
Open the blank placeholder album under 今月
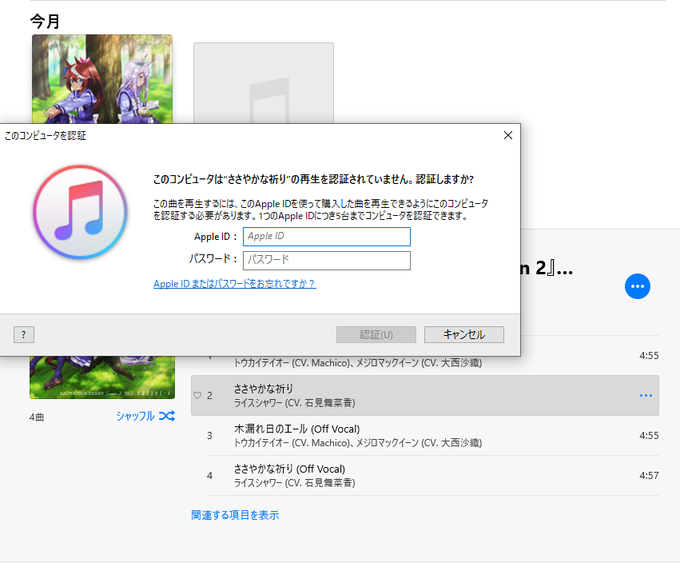pos(264,83)
